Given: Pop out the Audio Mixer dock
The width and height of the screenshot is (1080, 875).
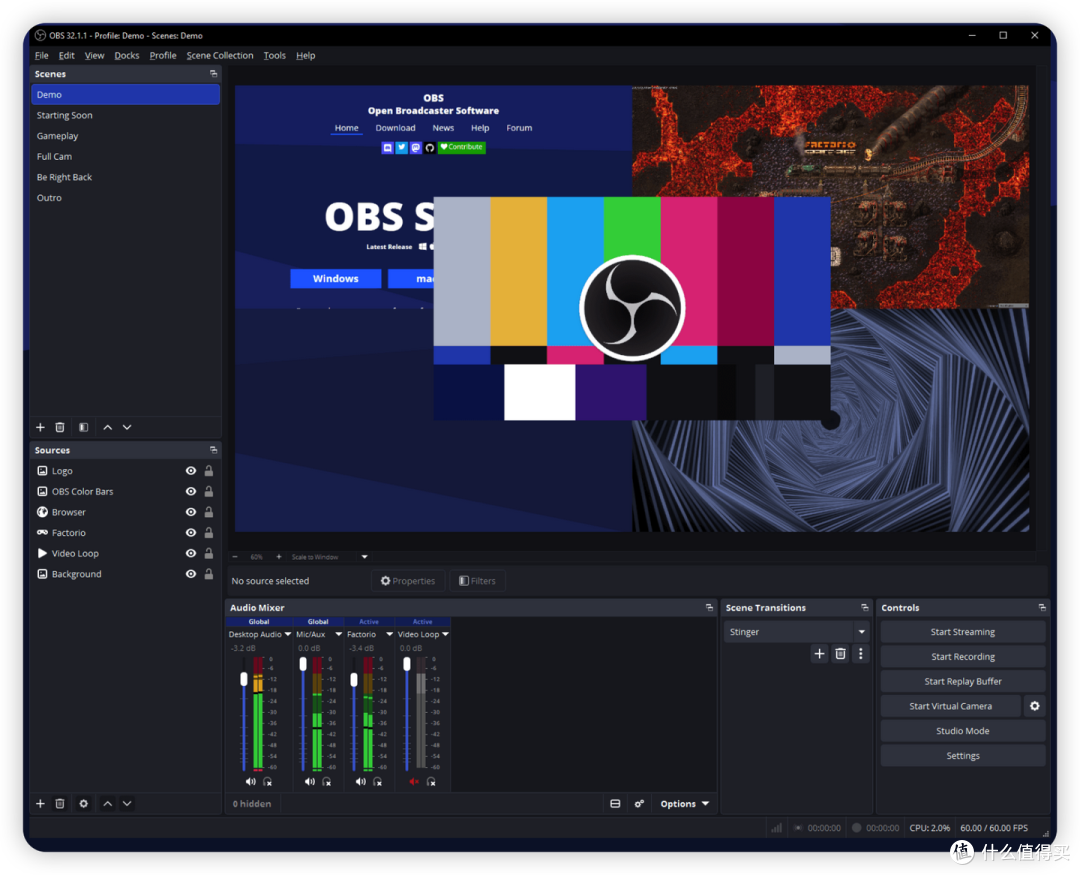Looking at the screenshot, I should pyautogui.click(x=709, y=607).
